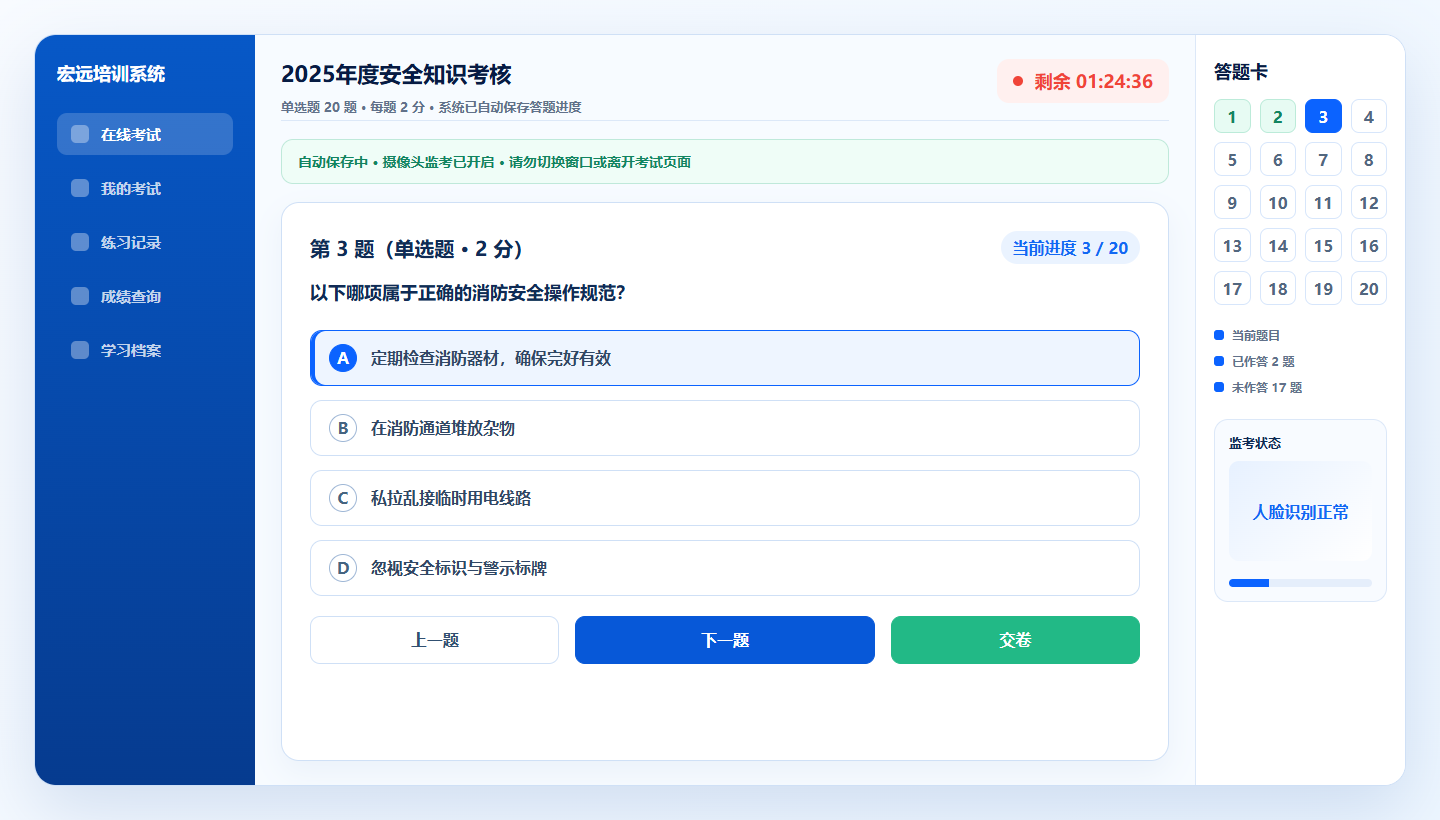Go to 练习记录 page
Screen dimensions: 1440x820
(145, 242)
